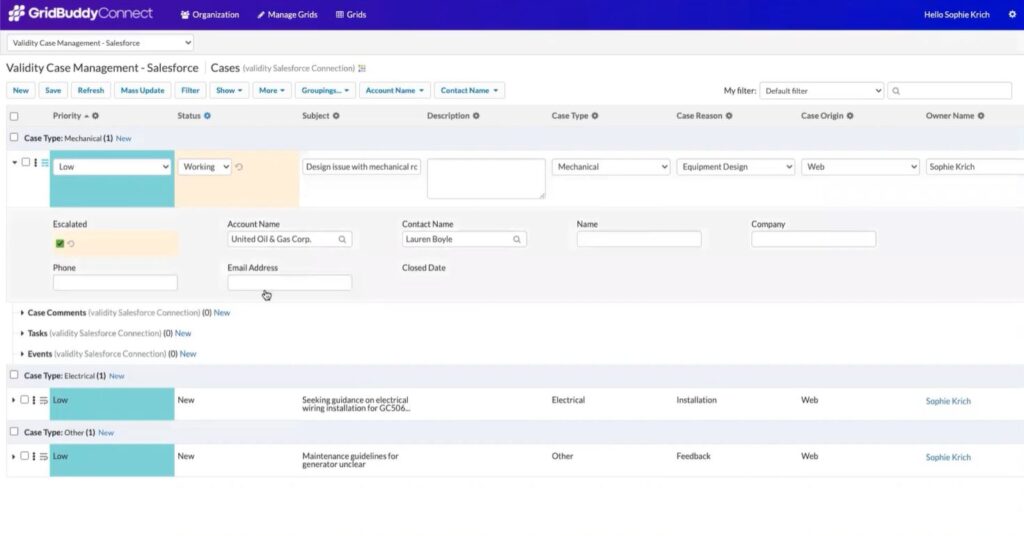Open the My filter Default filter dropdown
Viewport: 1024px width, 536px height.
point(822,91)
